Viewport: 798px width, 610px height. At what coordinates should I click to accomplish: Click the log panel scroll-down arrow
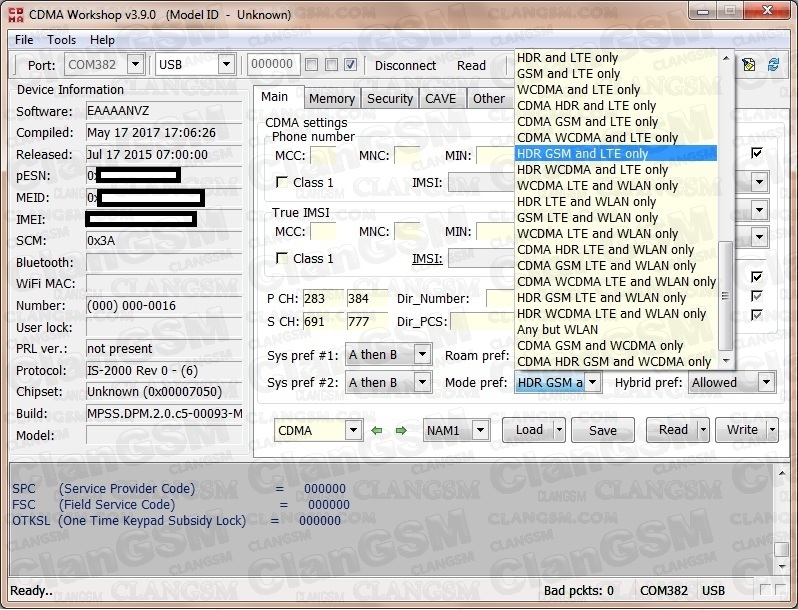point(782,566)
